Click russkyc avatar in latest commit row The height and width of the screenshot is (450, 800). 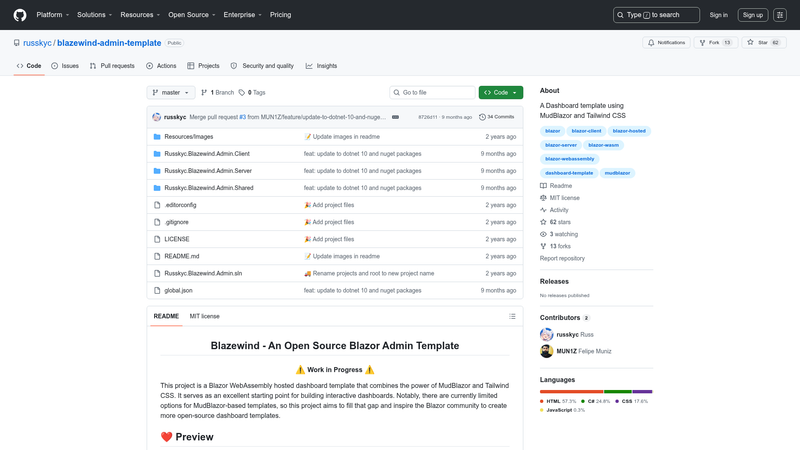coord(157,117)
